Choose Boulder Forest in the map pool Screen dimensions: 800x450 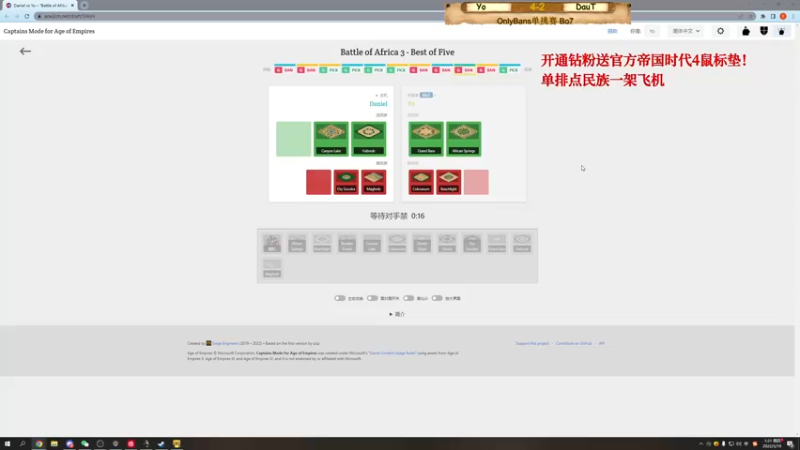click(x=347, y=243)
